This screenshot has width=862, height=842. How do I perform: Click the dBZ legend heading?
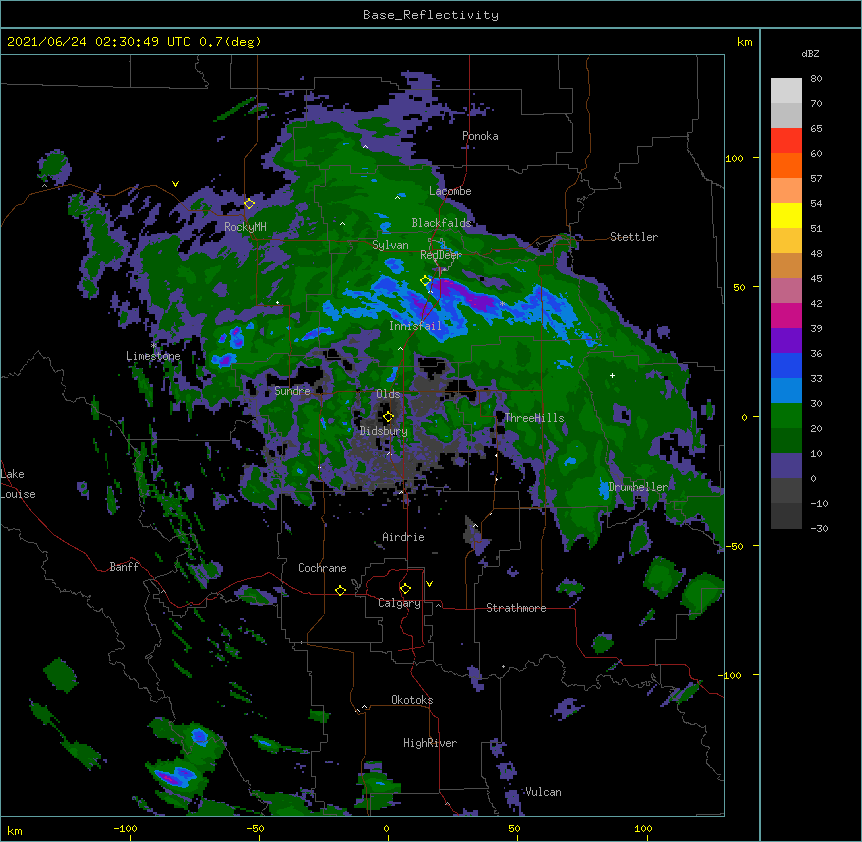point(810,53)
